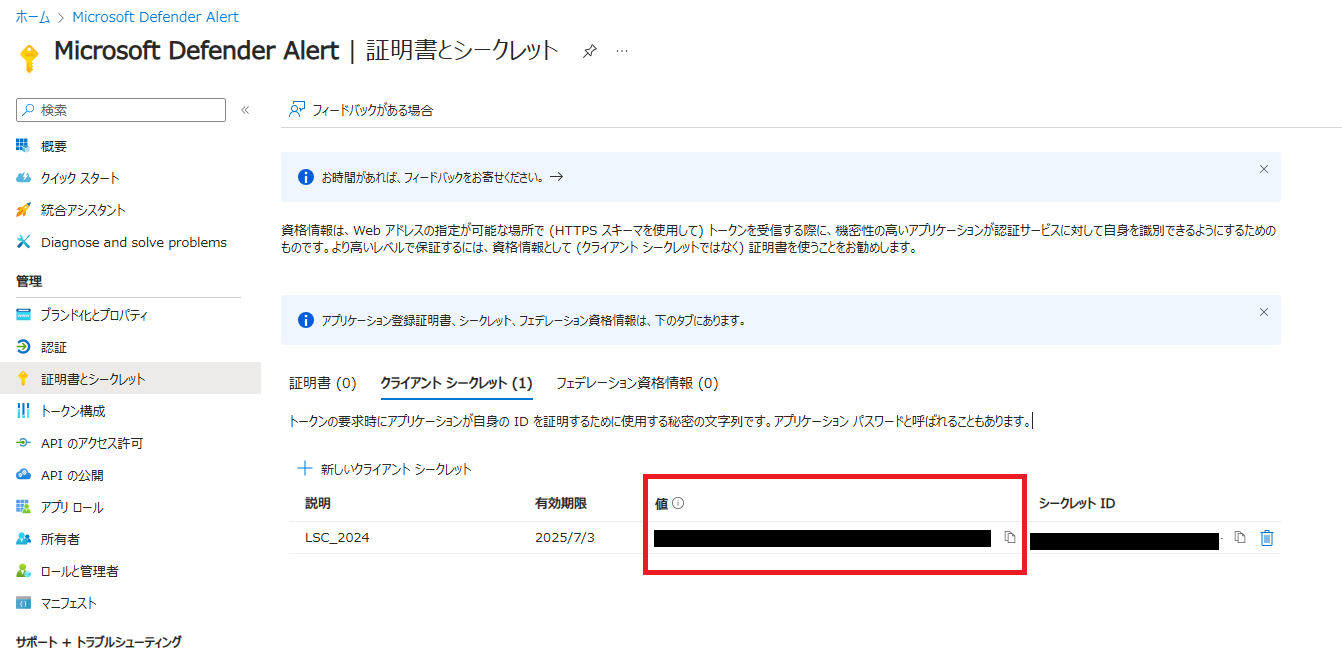Copy the secret ID to clipboard
This screenshot has width=1342, height=652.
pyautogui.click(x=1240, y=538)
